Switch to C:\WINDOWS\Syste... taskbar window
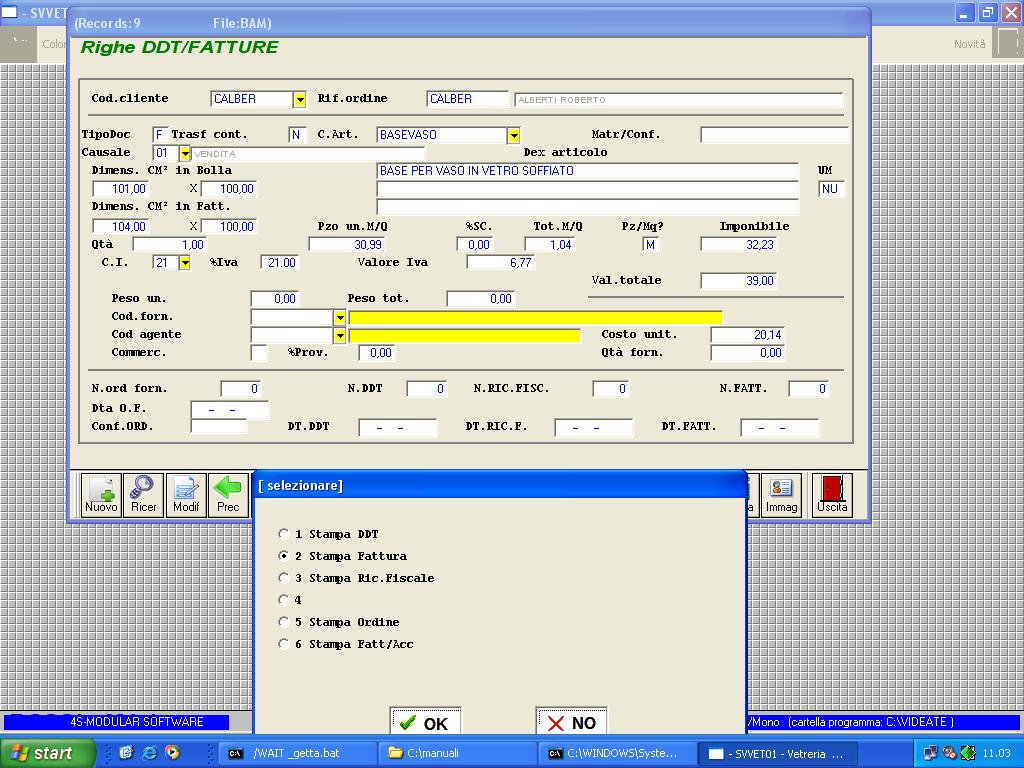The width and height of the screenshot is (1024, 768). tap(617, 753)
